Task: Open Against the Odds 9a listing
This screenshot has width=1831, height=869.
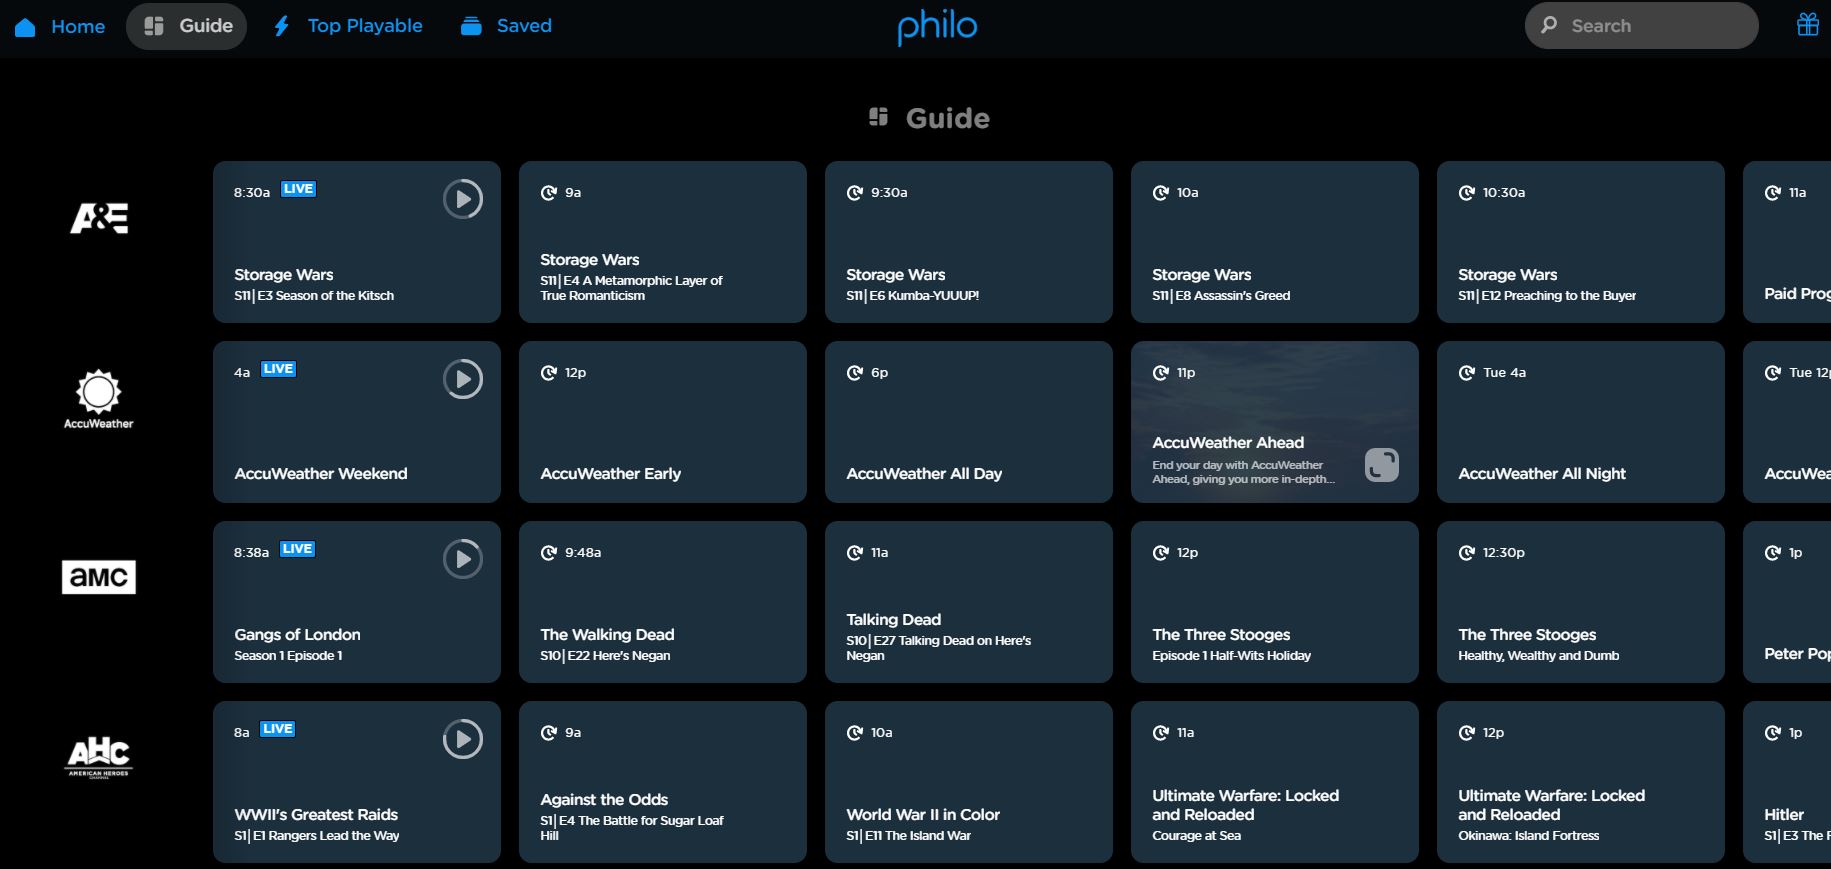Action: (x=662, y=782)
